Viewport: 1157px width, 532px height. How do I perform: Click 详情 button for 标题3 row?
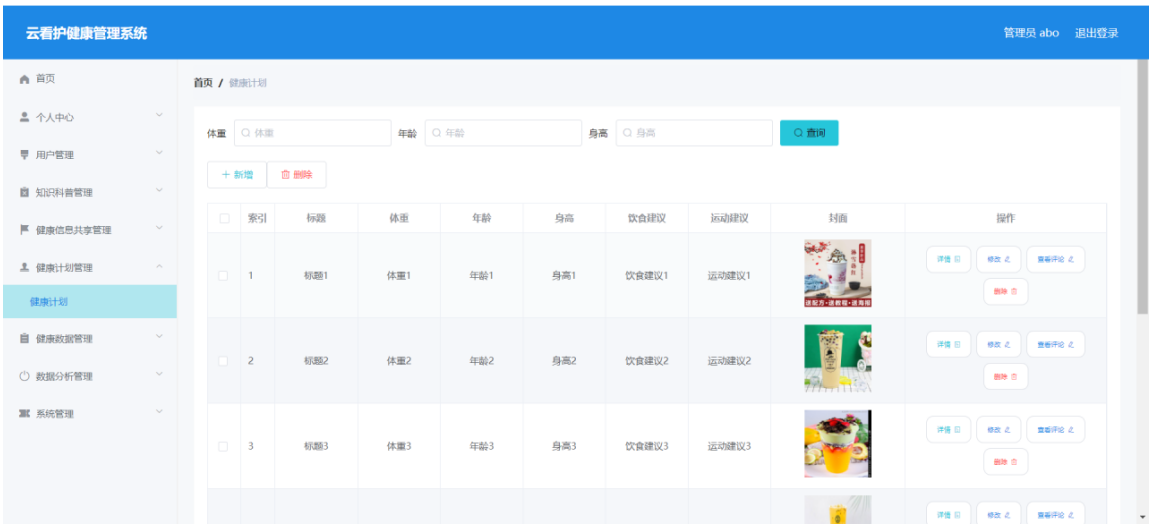pyautogui.click(x=948, y=429)
